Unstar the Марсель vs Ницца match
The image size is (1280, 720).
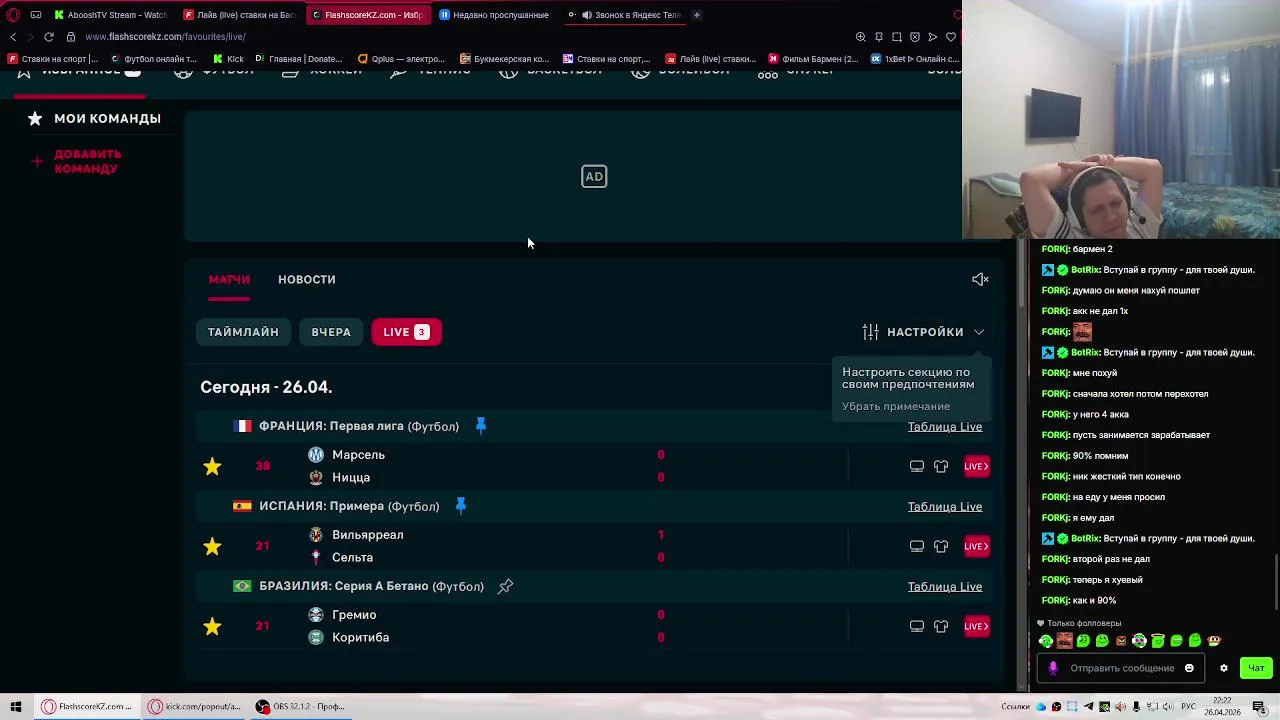(x=212, y=466)
